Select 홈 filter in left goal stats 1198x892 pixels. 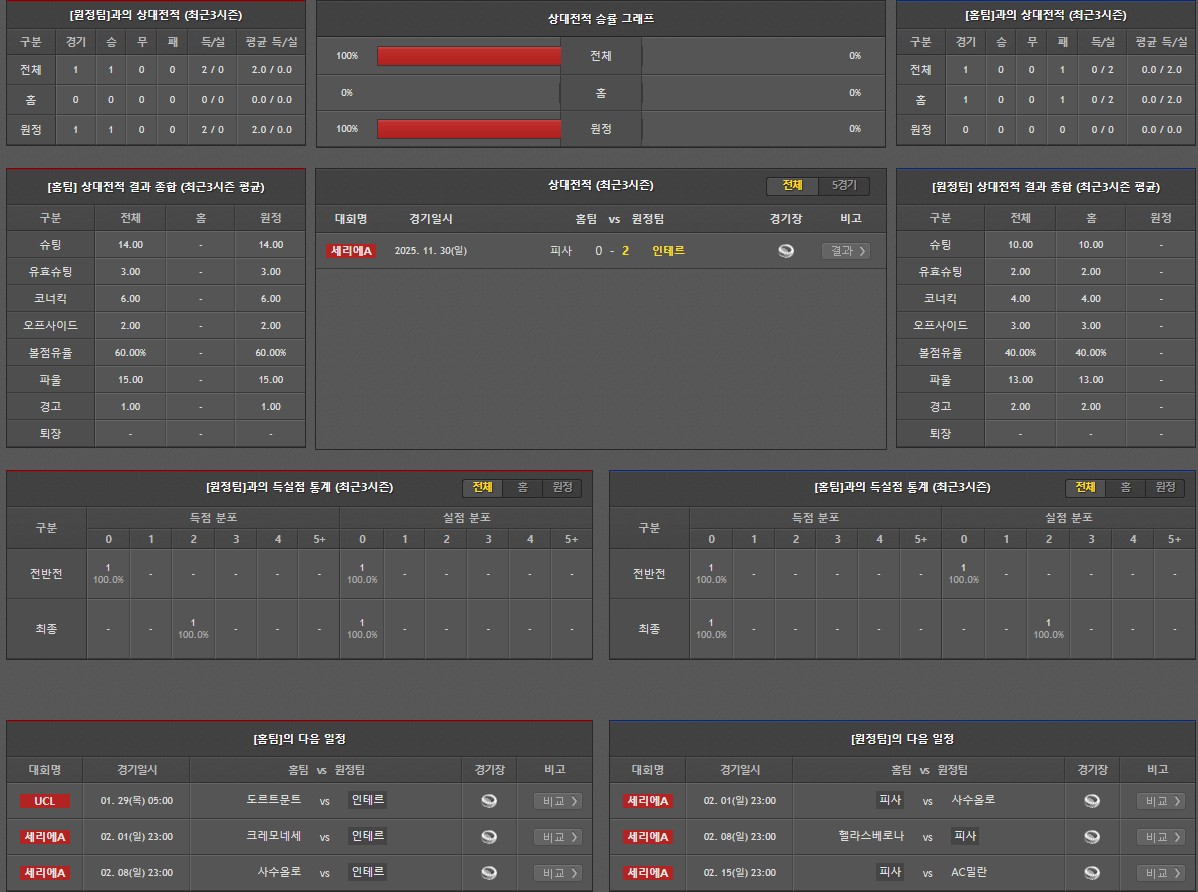coord(522,488)
